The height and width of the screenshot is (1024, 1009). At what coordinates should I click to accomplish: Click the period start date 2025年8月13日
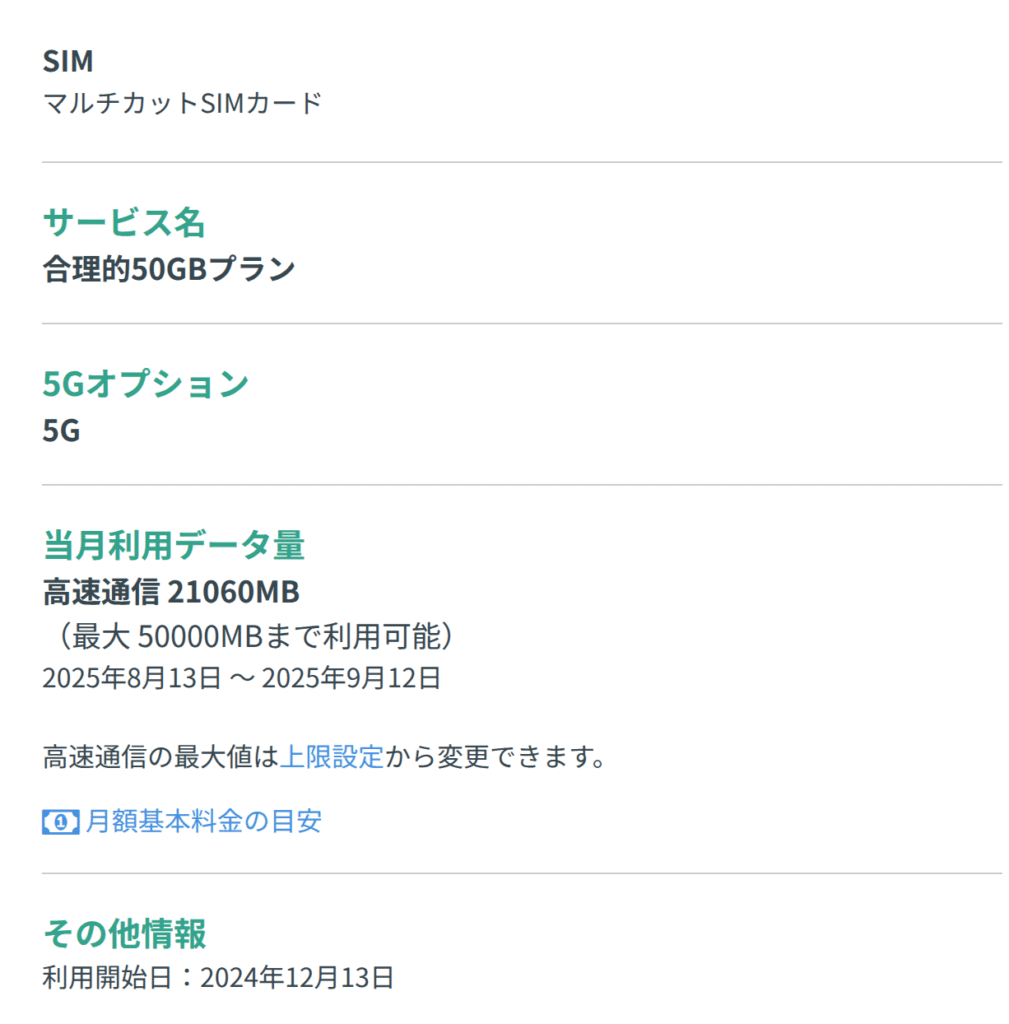point(131,678)
